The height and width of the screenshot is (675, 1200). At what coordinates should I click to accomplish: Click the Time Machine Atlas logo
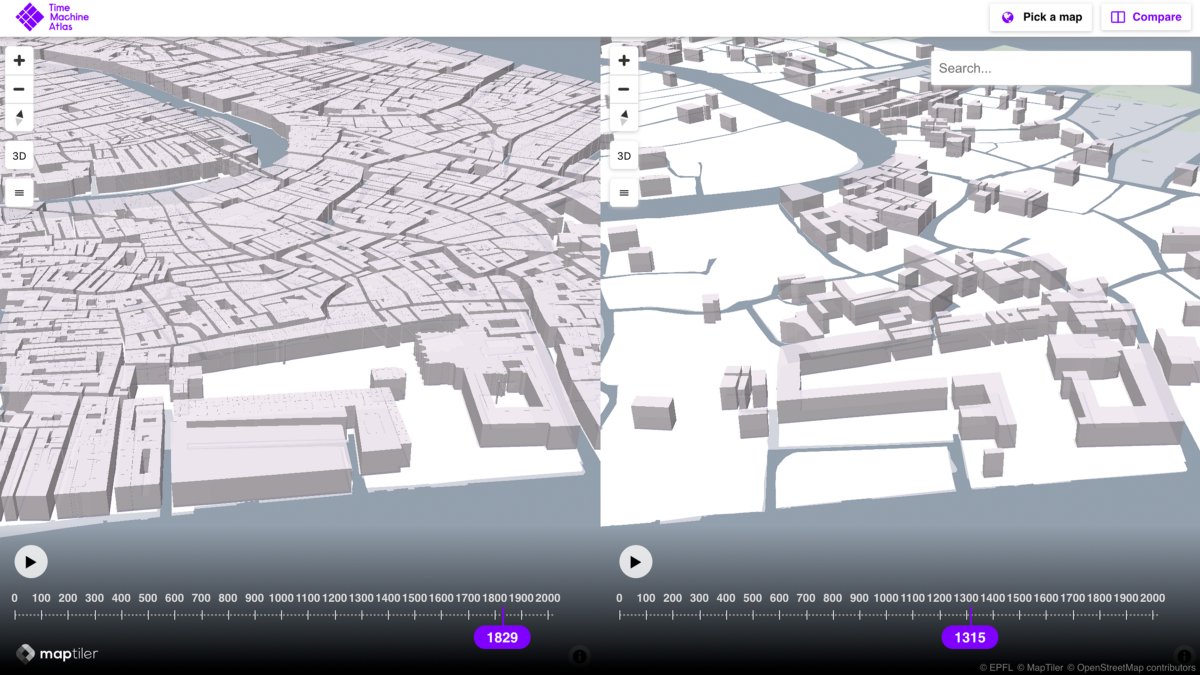click(x=50, y=17)
